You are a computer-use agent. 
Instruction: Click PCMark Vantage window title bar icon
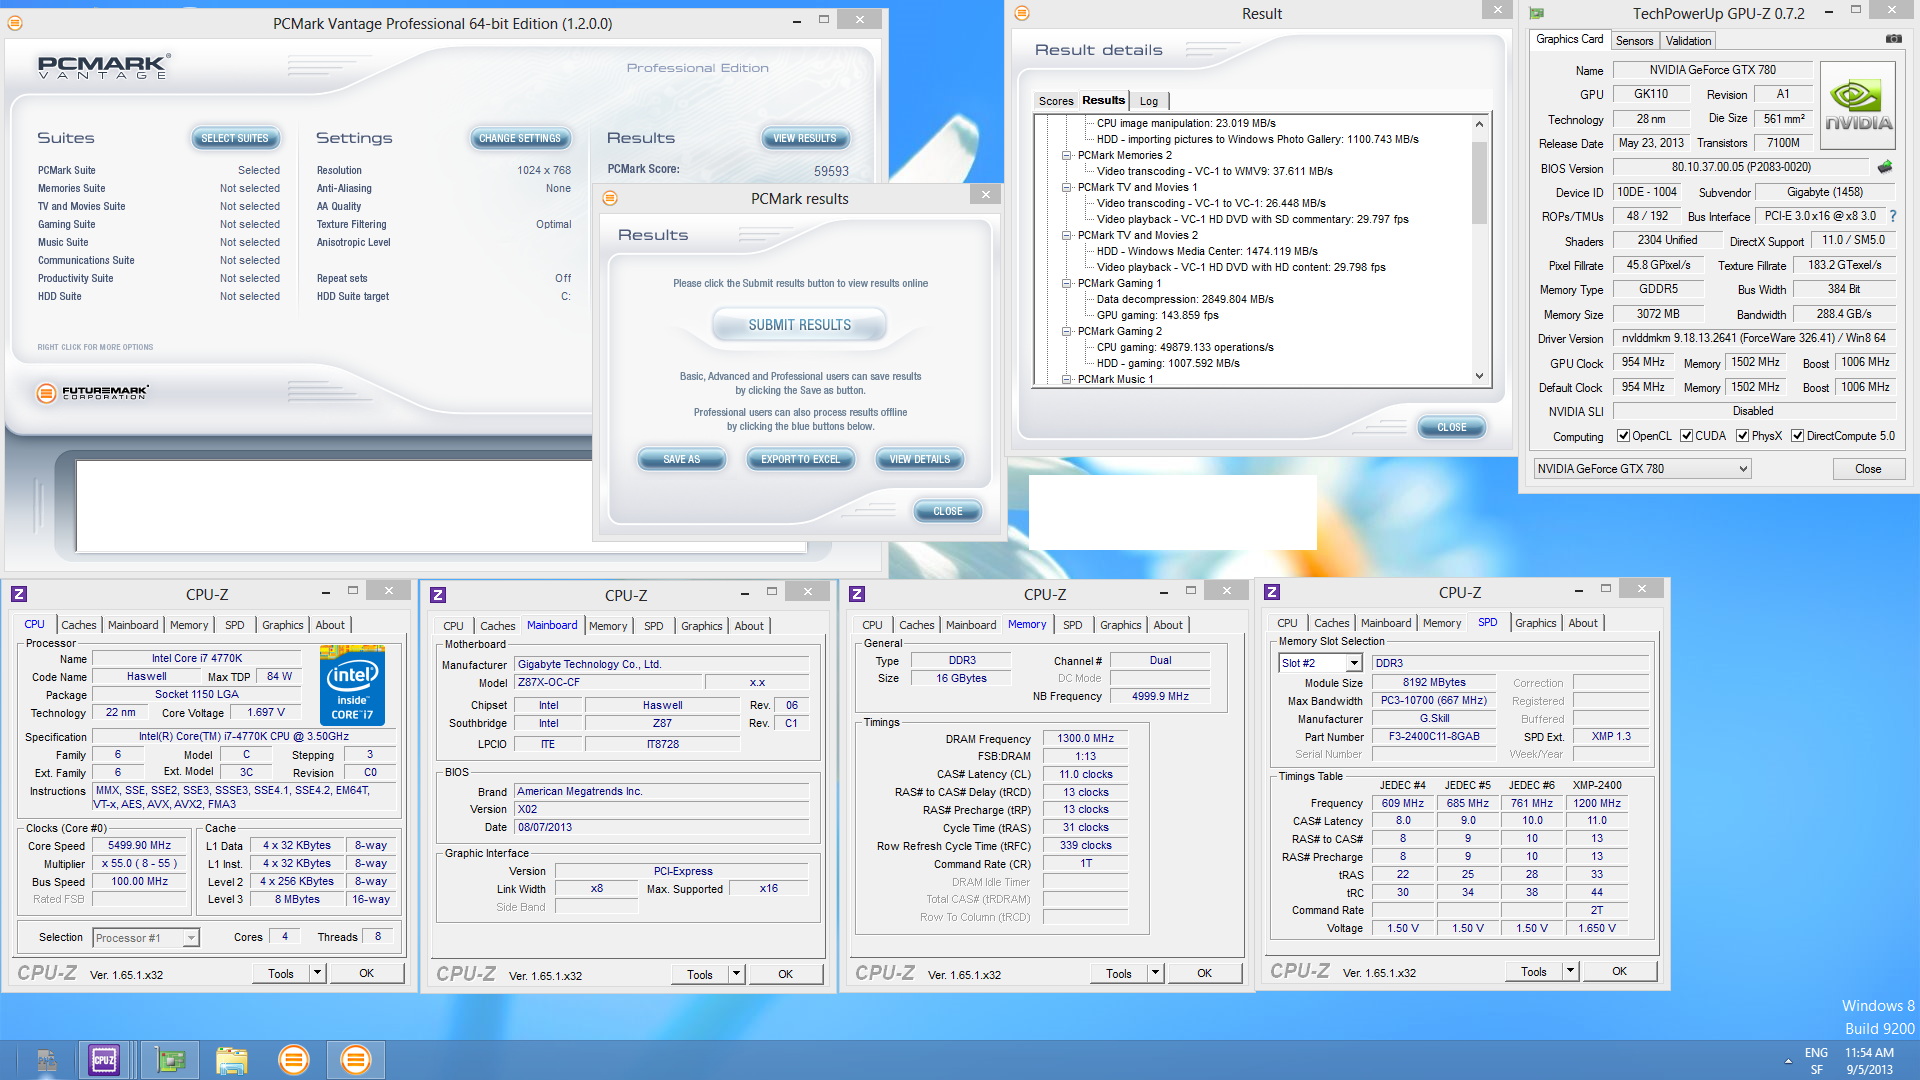coord(15,22)
